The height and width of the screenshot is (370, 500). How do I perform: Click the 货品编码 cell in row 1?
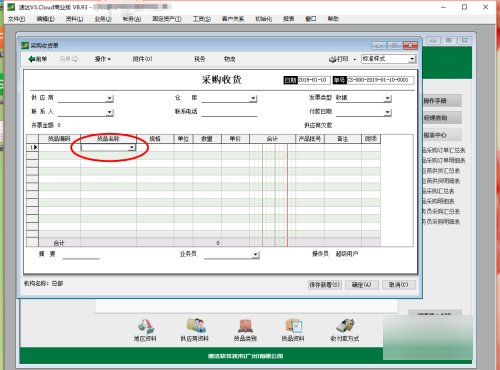click(x=60, y=147)
